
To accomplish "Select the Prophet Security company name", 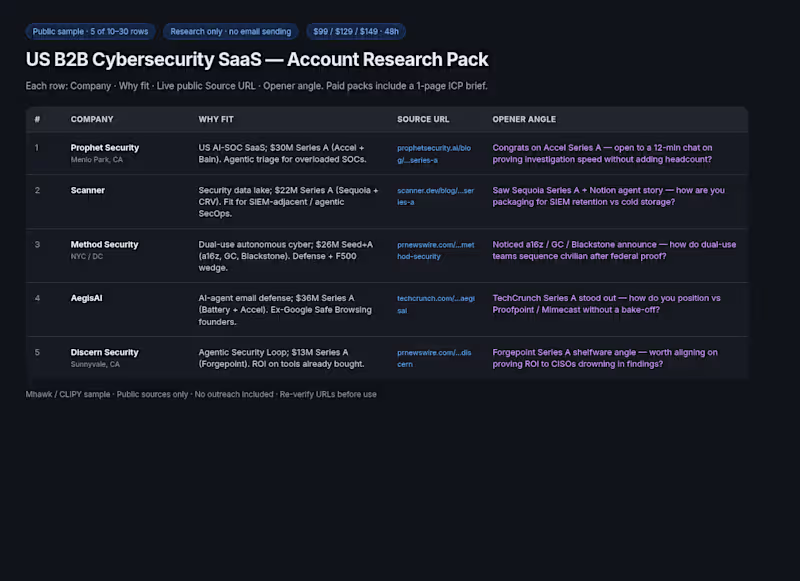I will click(105, 147).
